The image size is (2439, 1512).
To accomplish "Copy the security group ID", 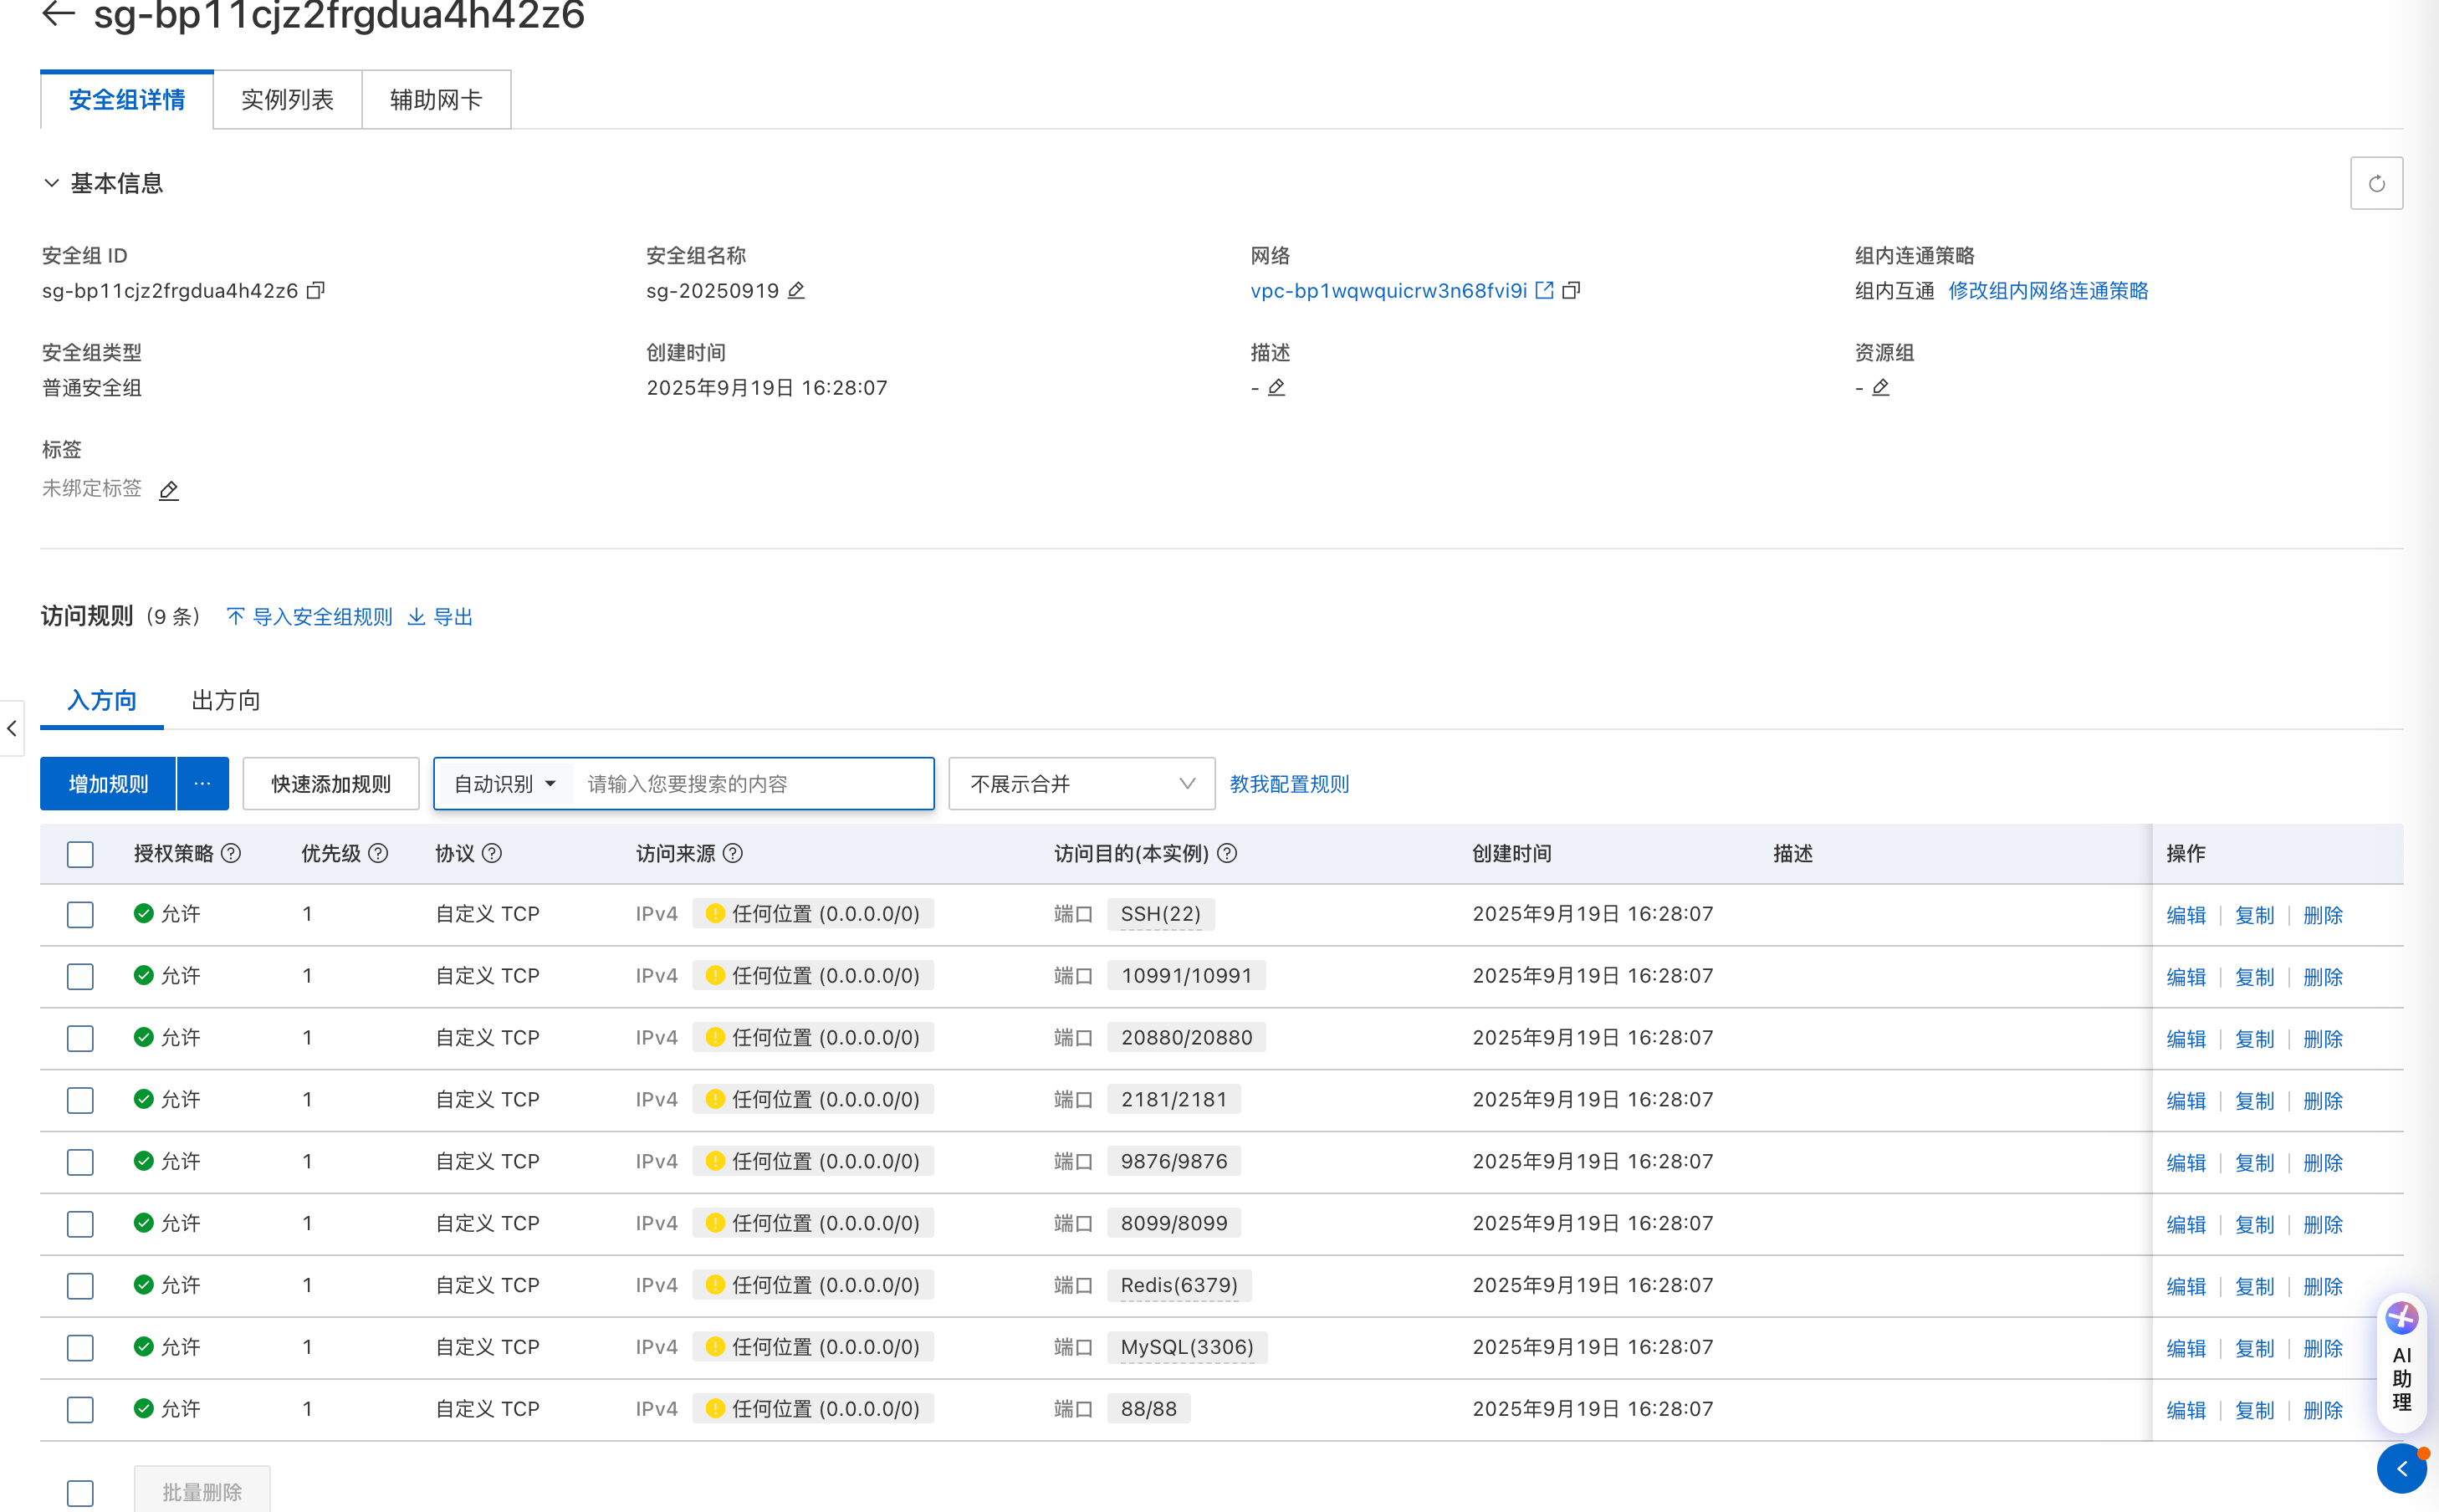I will tap(316, 290).
